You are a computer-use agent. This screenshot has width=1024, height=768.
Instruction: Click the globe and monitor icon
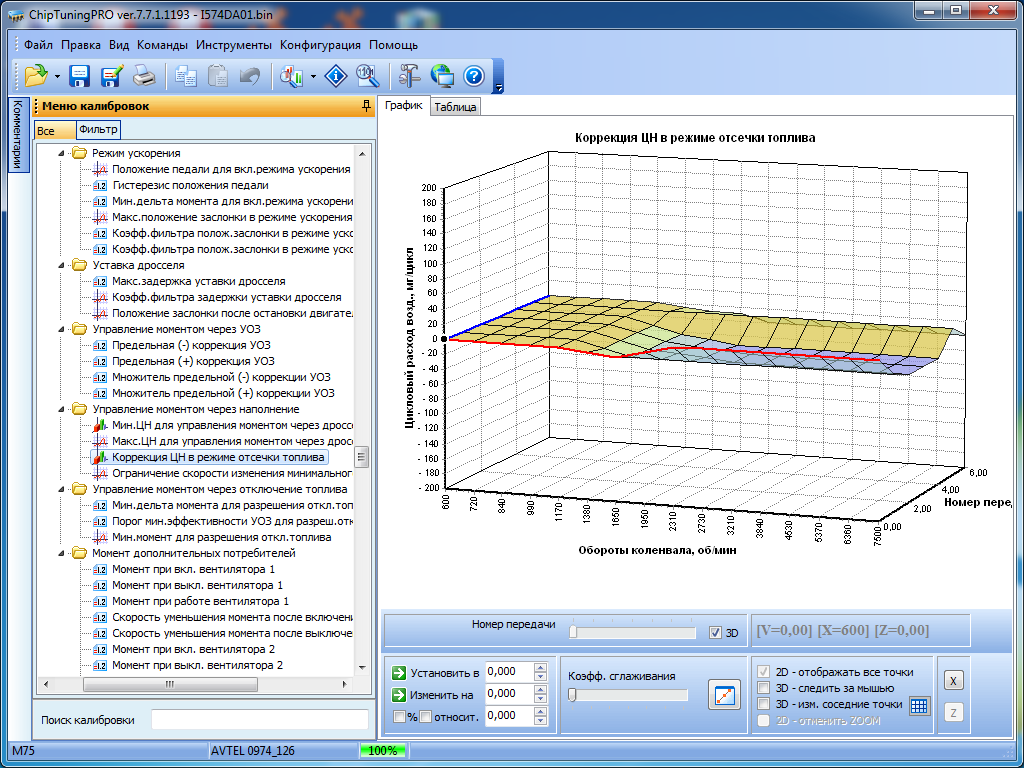coord(441,76)
